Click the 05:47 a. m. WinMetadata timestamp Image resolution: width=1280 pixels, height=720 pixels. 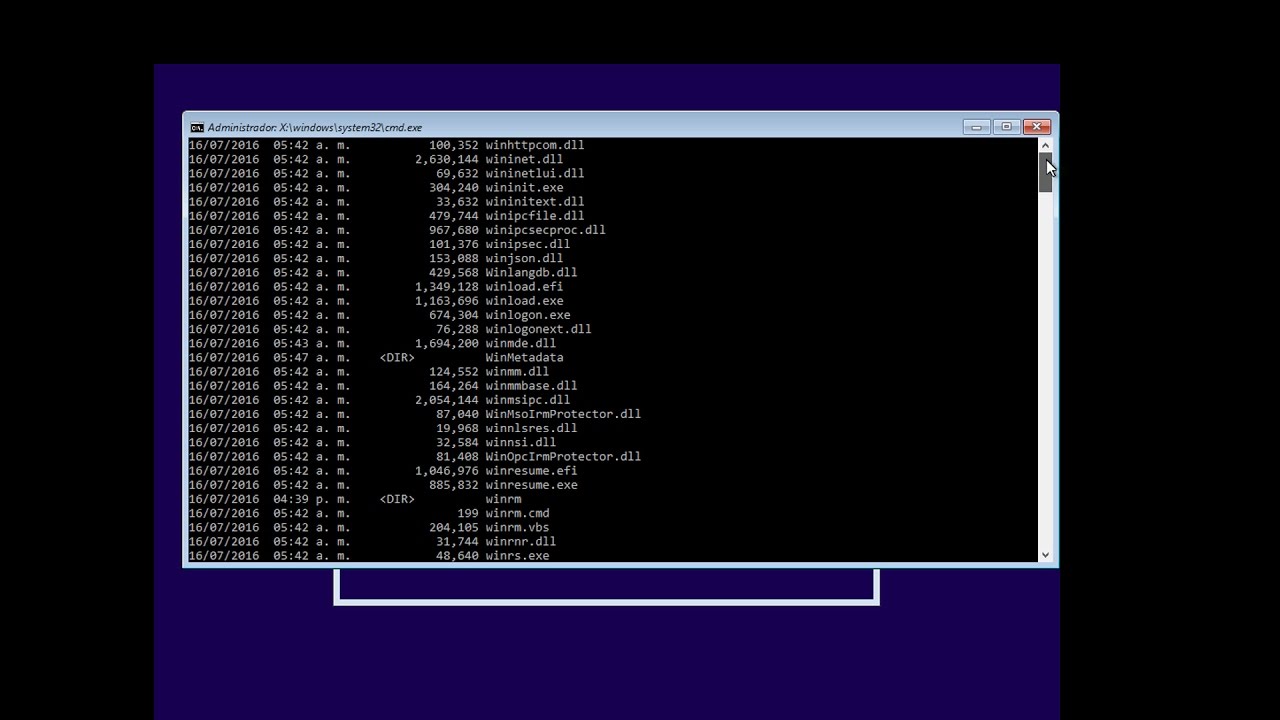[311, 357]
